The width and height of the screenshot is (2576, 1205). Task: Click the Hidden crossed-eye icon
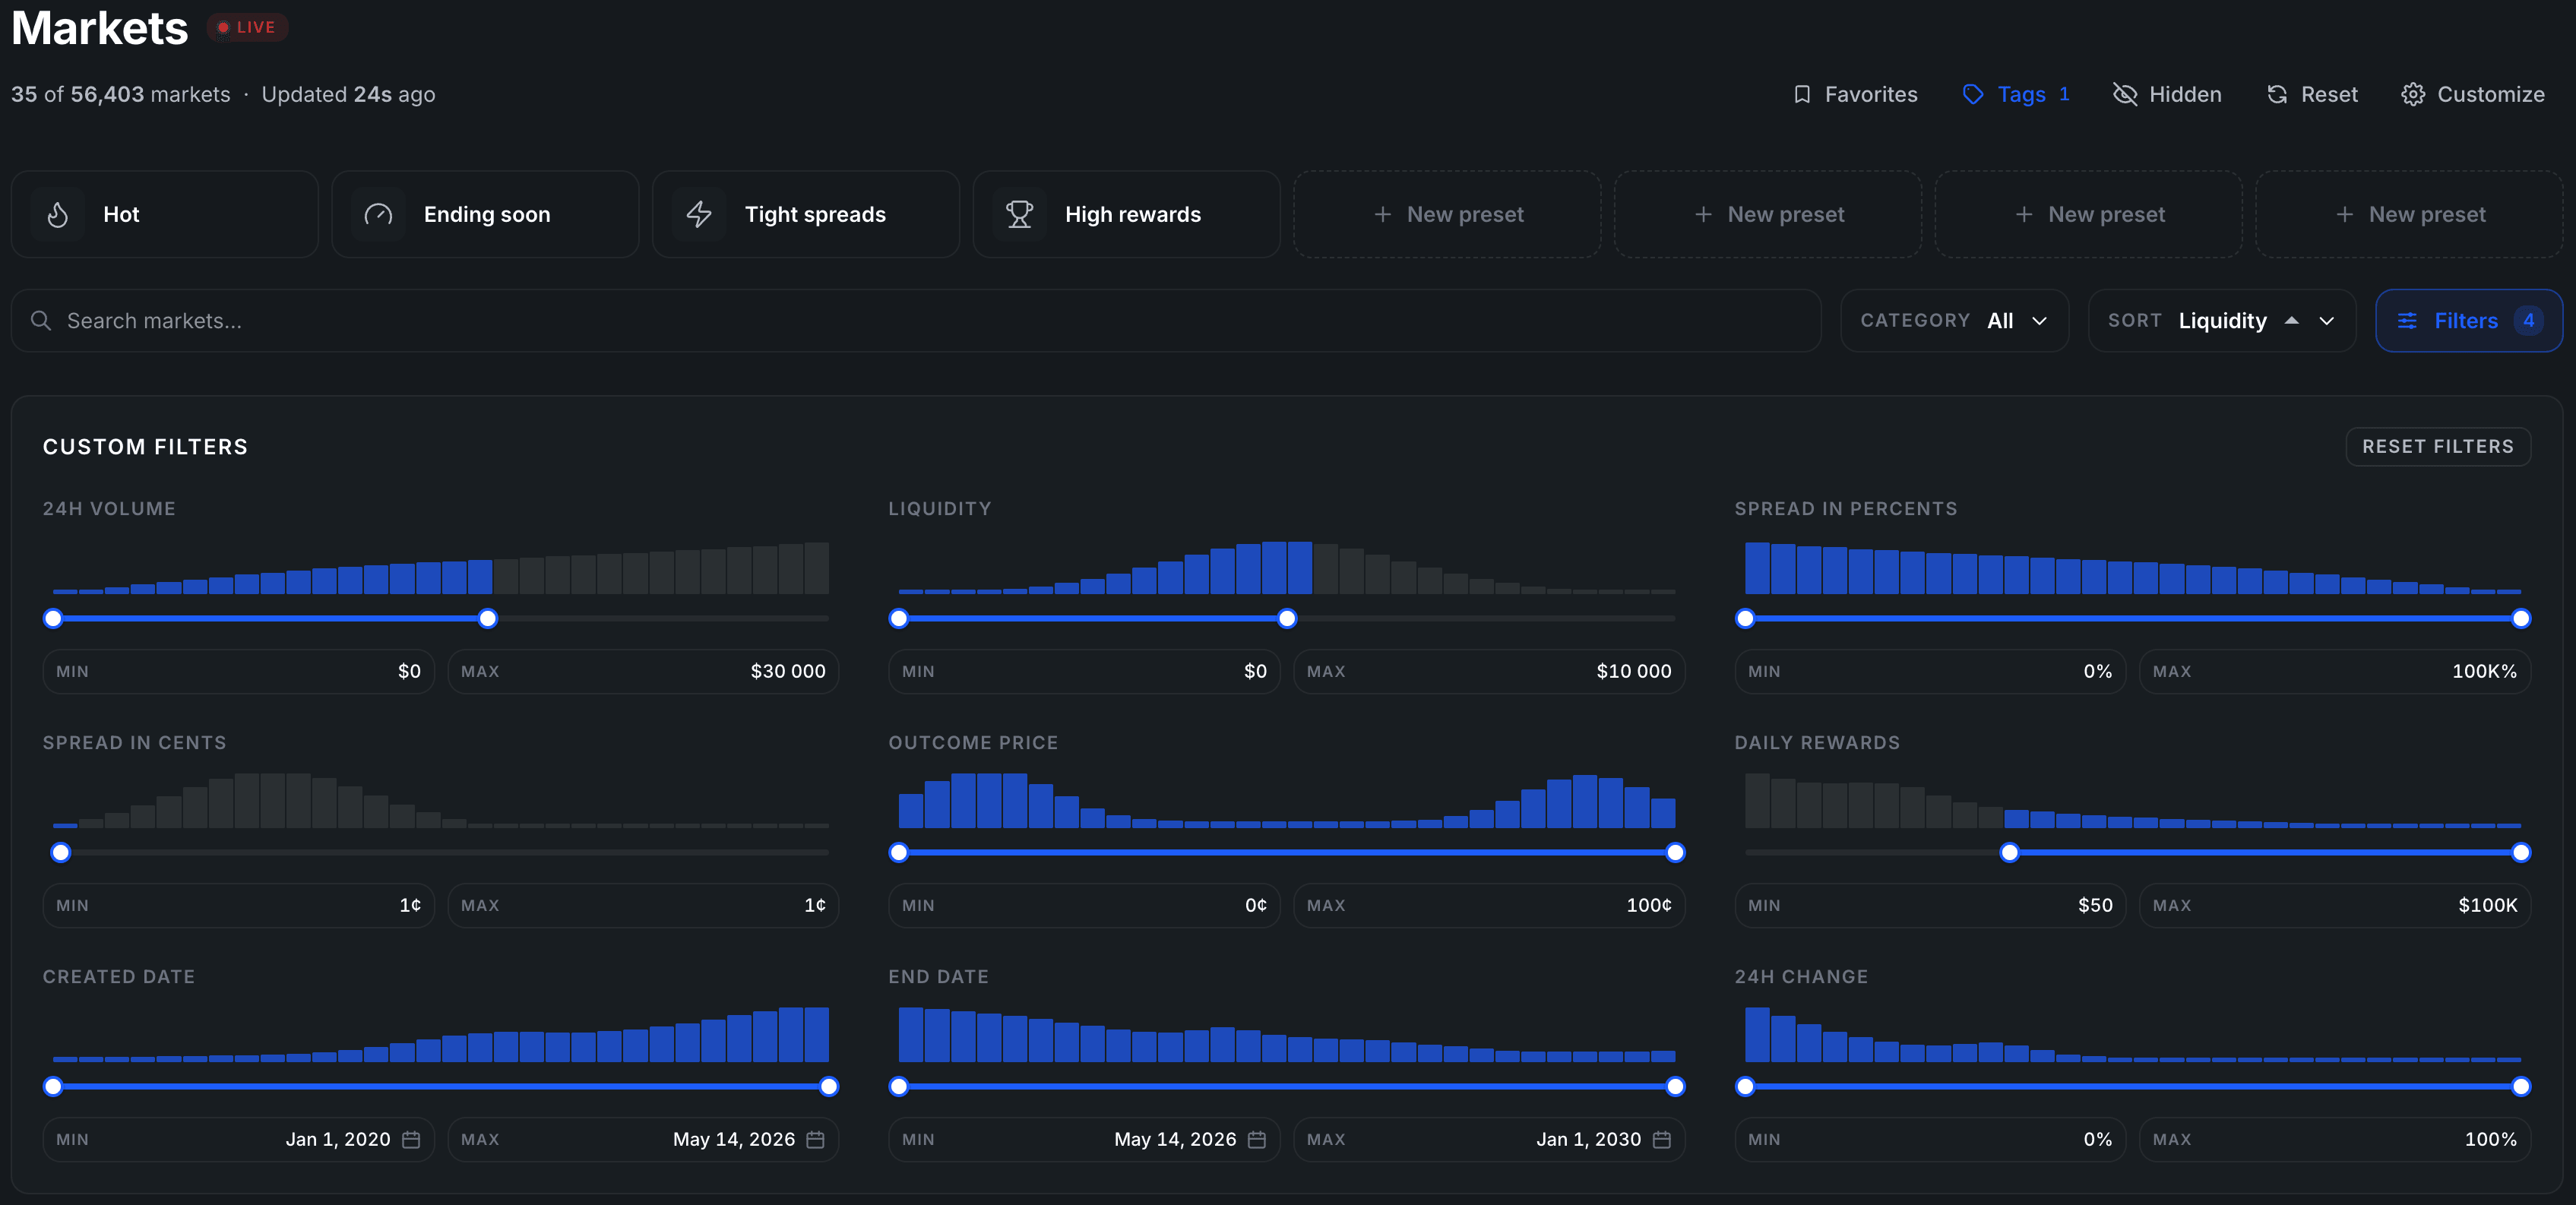[x=2124, y=94]
